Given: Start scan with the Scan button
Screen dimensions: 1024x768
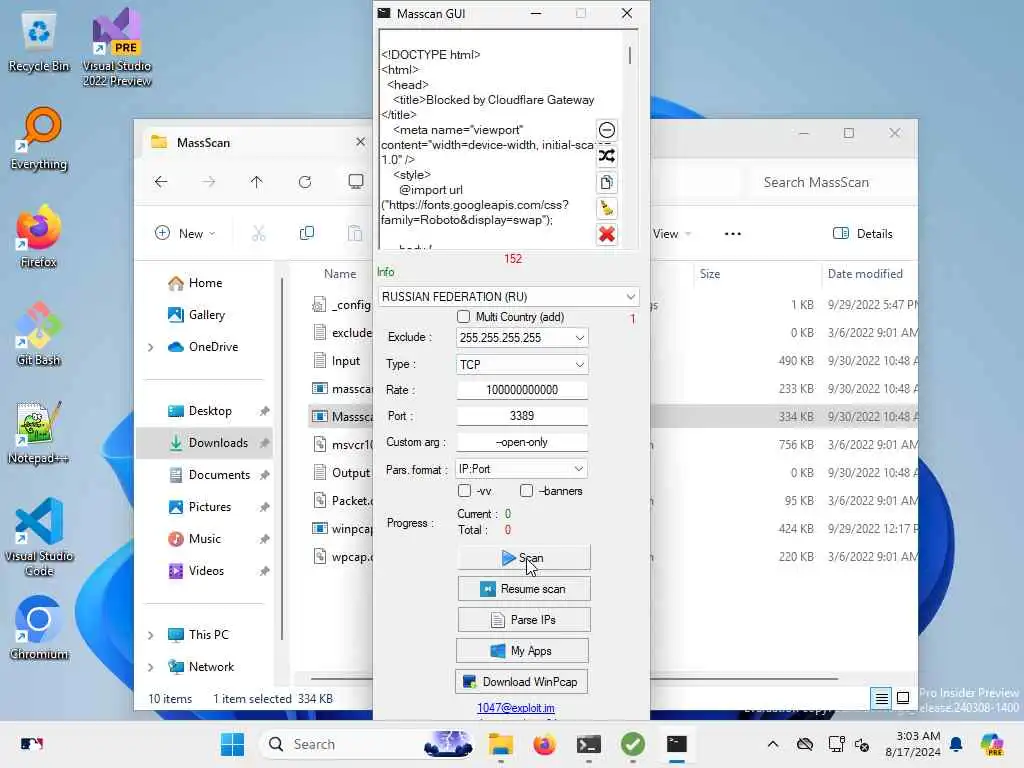Looking at the screenshot, I should coord(523,558).
